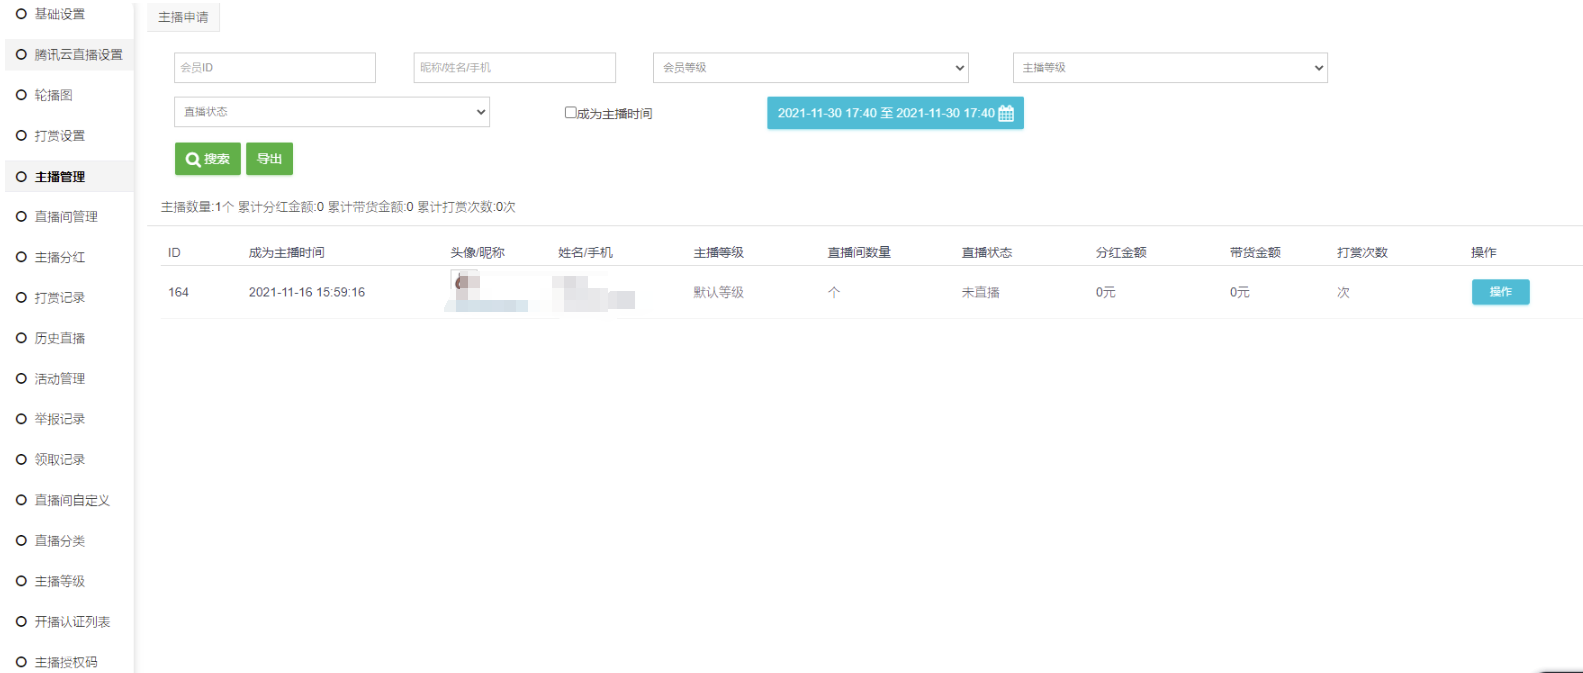Open 打赏记录 from the sidebar
This screenshot has width=1583, height=673.
click(60, 297)
